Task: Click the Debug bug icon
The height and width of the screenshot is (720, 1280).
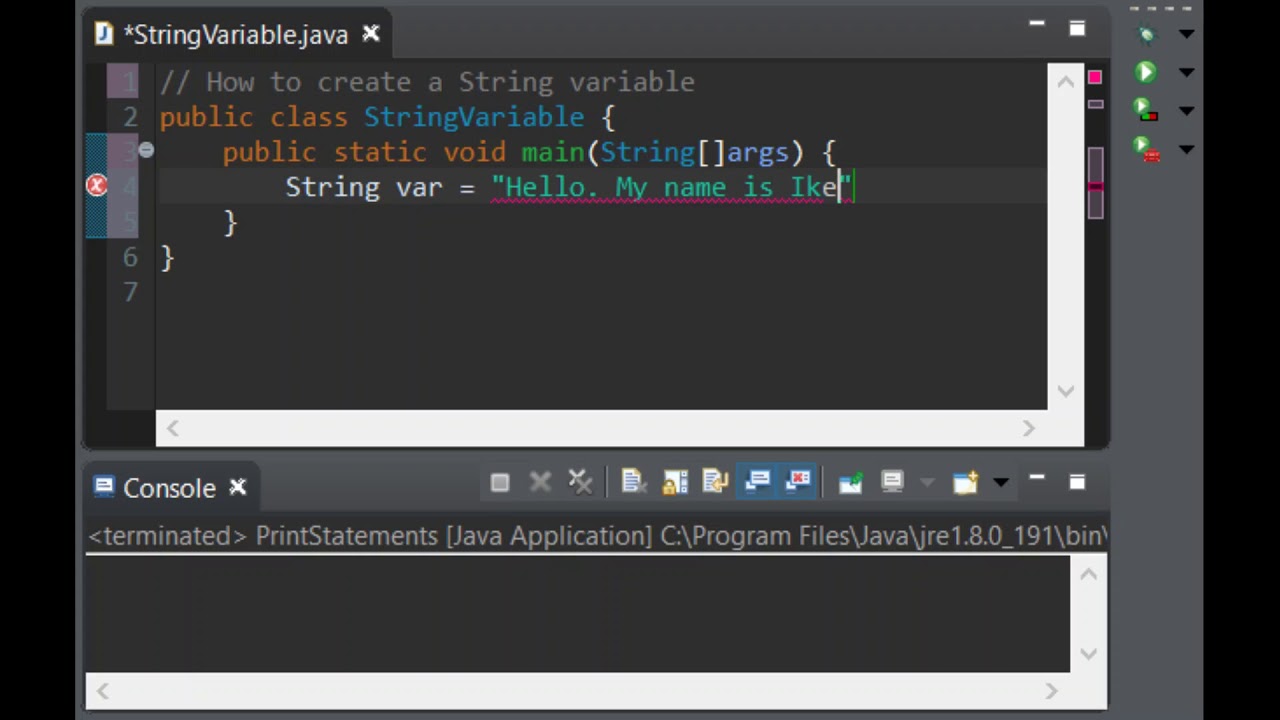Action: [x=1146, y=34]
